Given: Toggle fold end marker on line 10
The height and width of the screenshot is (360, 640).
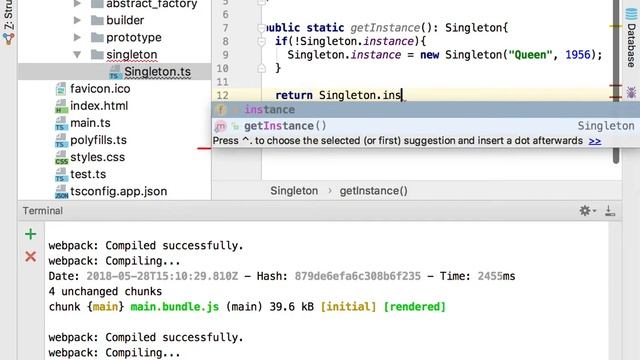Looking at the screenshot, I should pyautogui.click(x=262, y=68).
